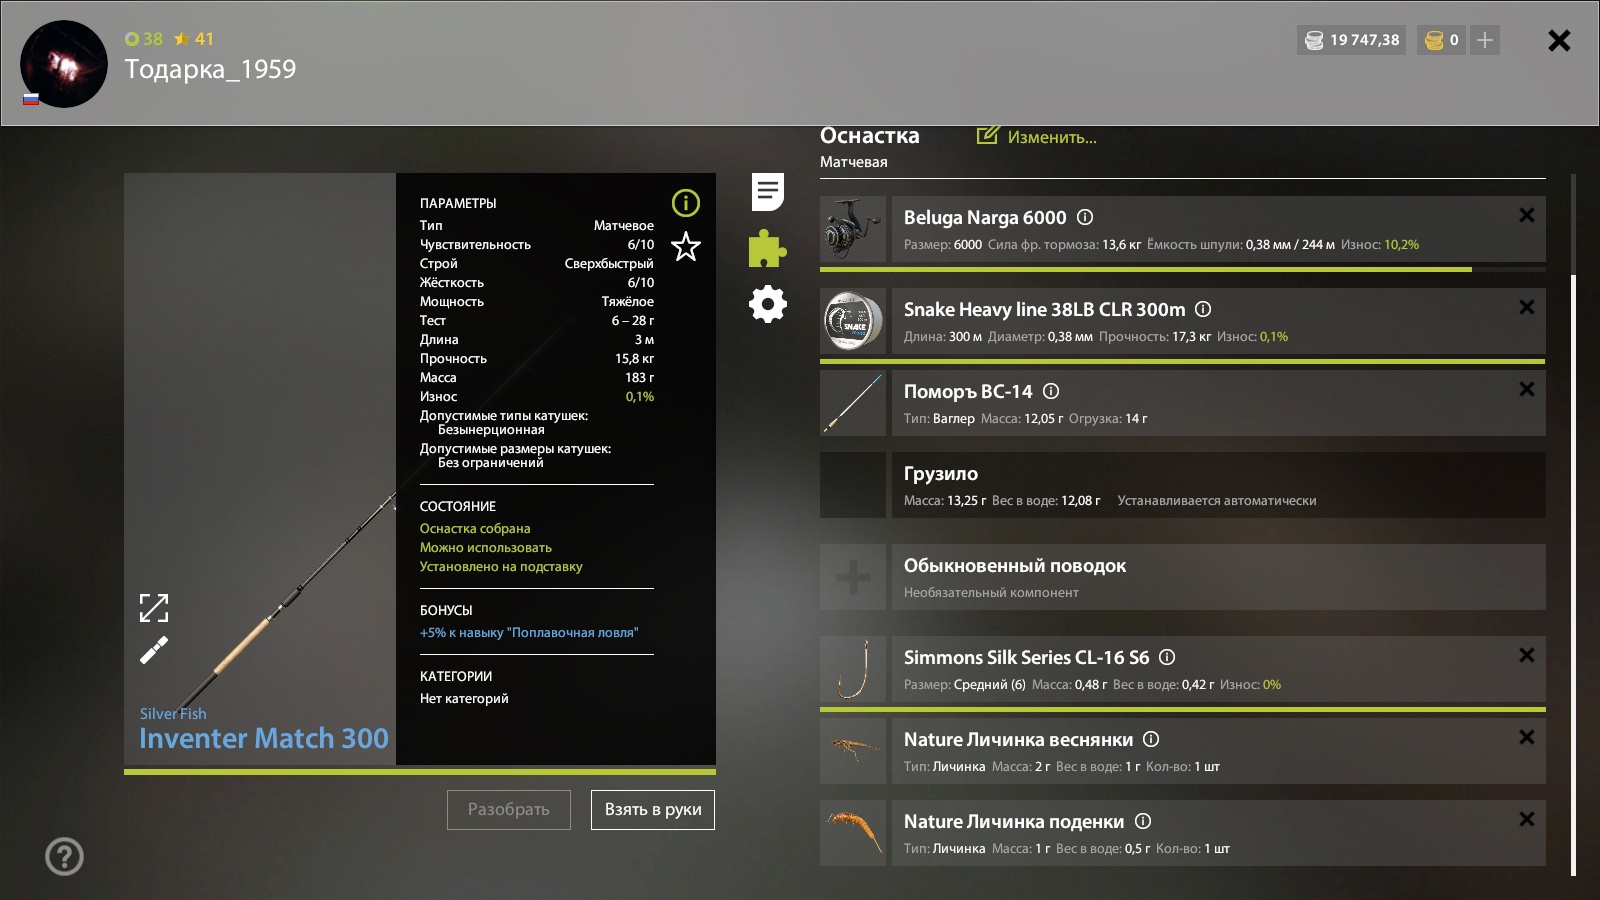
Task: Click Beluga Narga reel thumbnail
Action: [853, 229]
